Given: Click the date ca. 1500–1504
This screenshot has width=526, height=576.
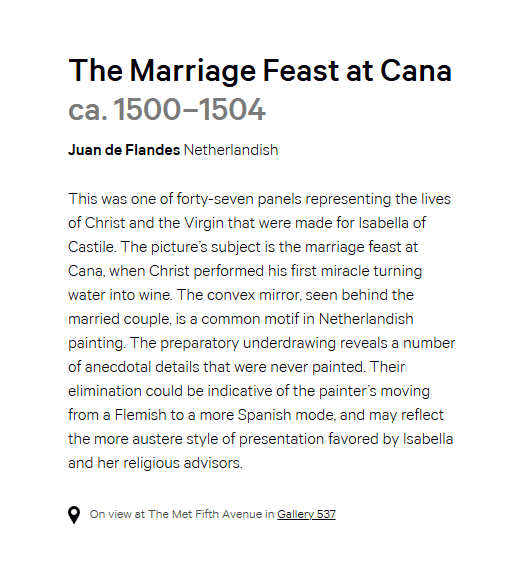Looking at the screenshot, I should pos(167,109).
